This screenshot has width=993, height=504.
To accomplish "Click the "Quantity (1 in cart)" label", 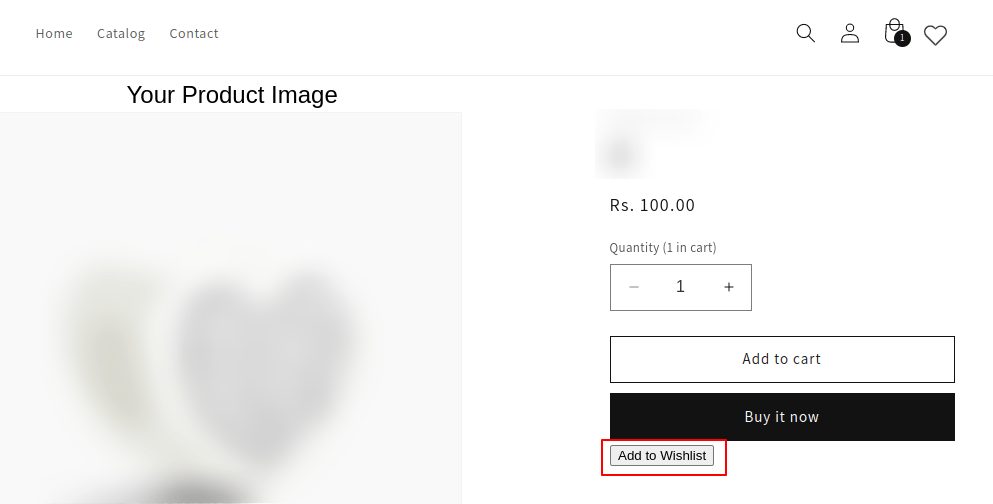I will coord(663,248).
